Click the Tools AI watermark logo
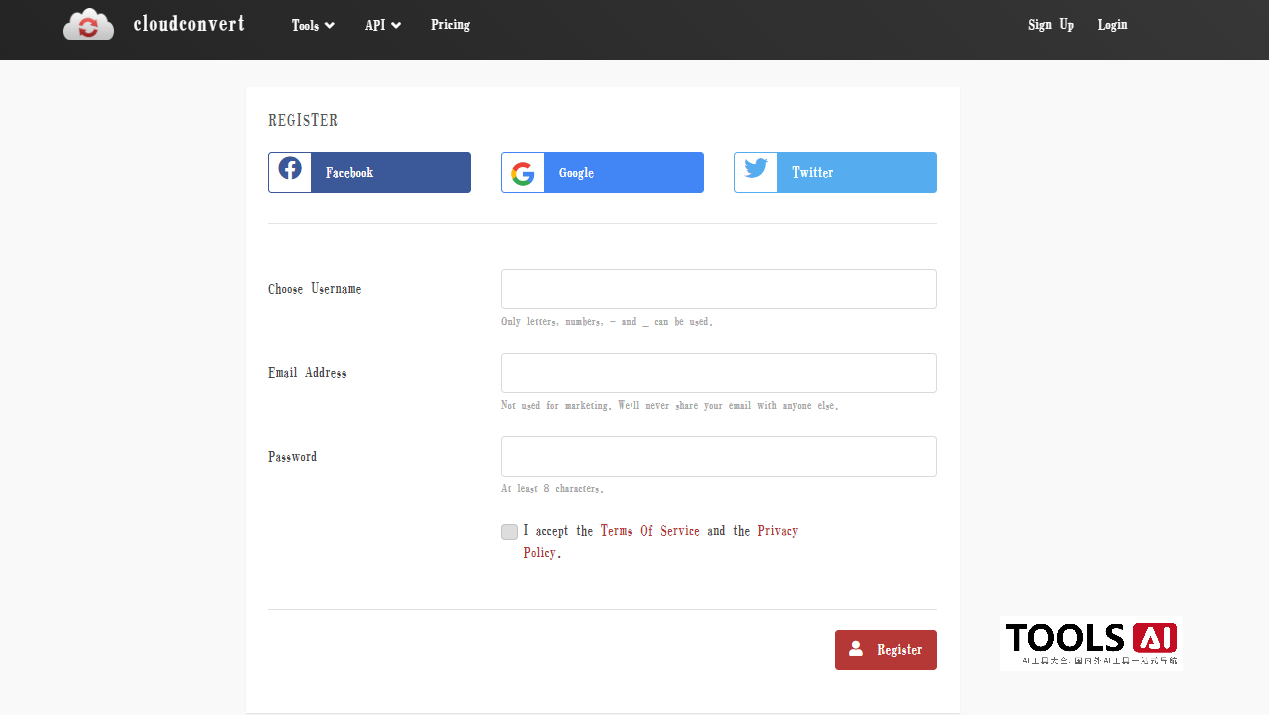 click(x=1091, y=642)
